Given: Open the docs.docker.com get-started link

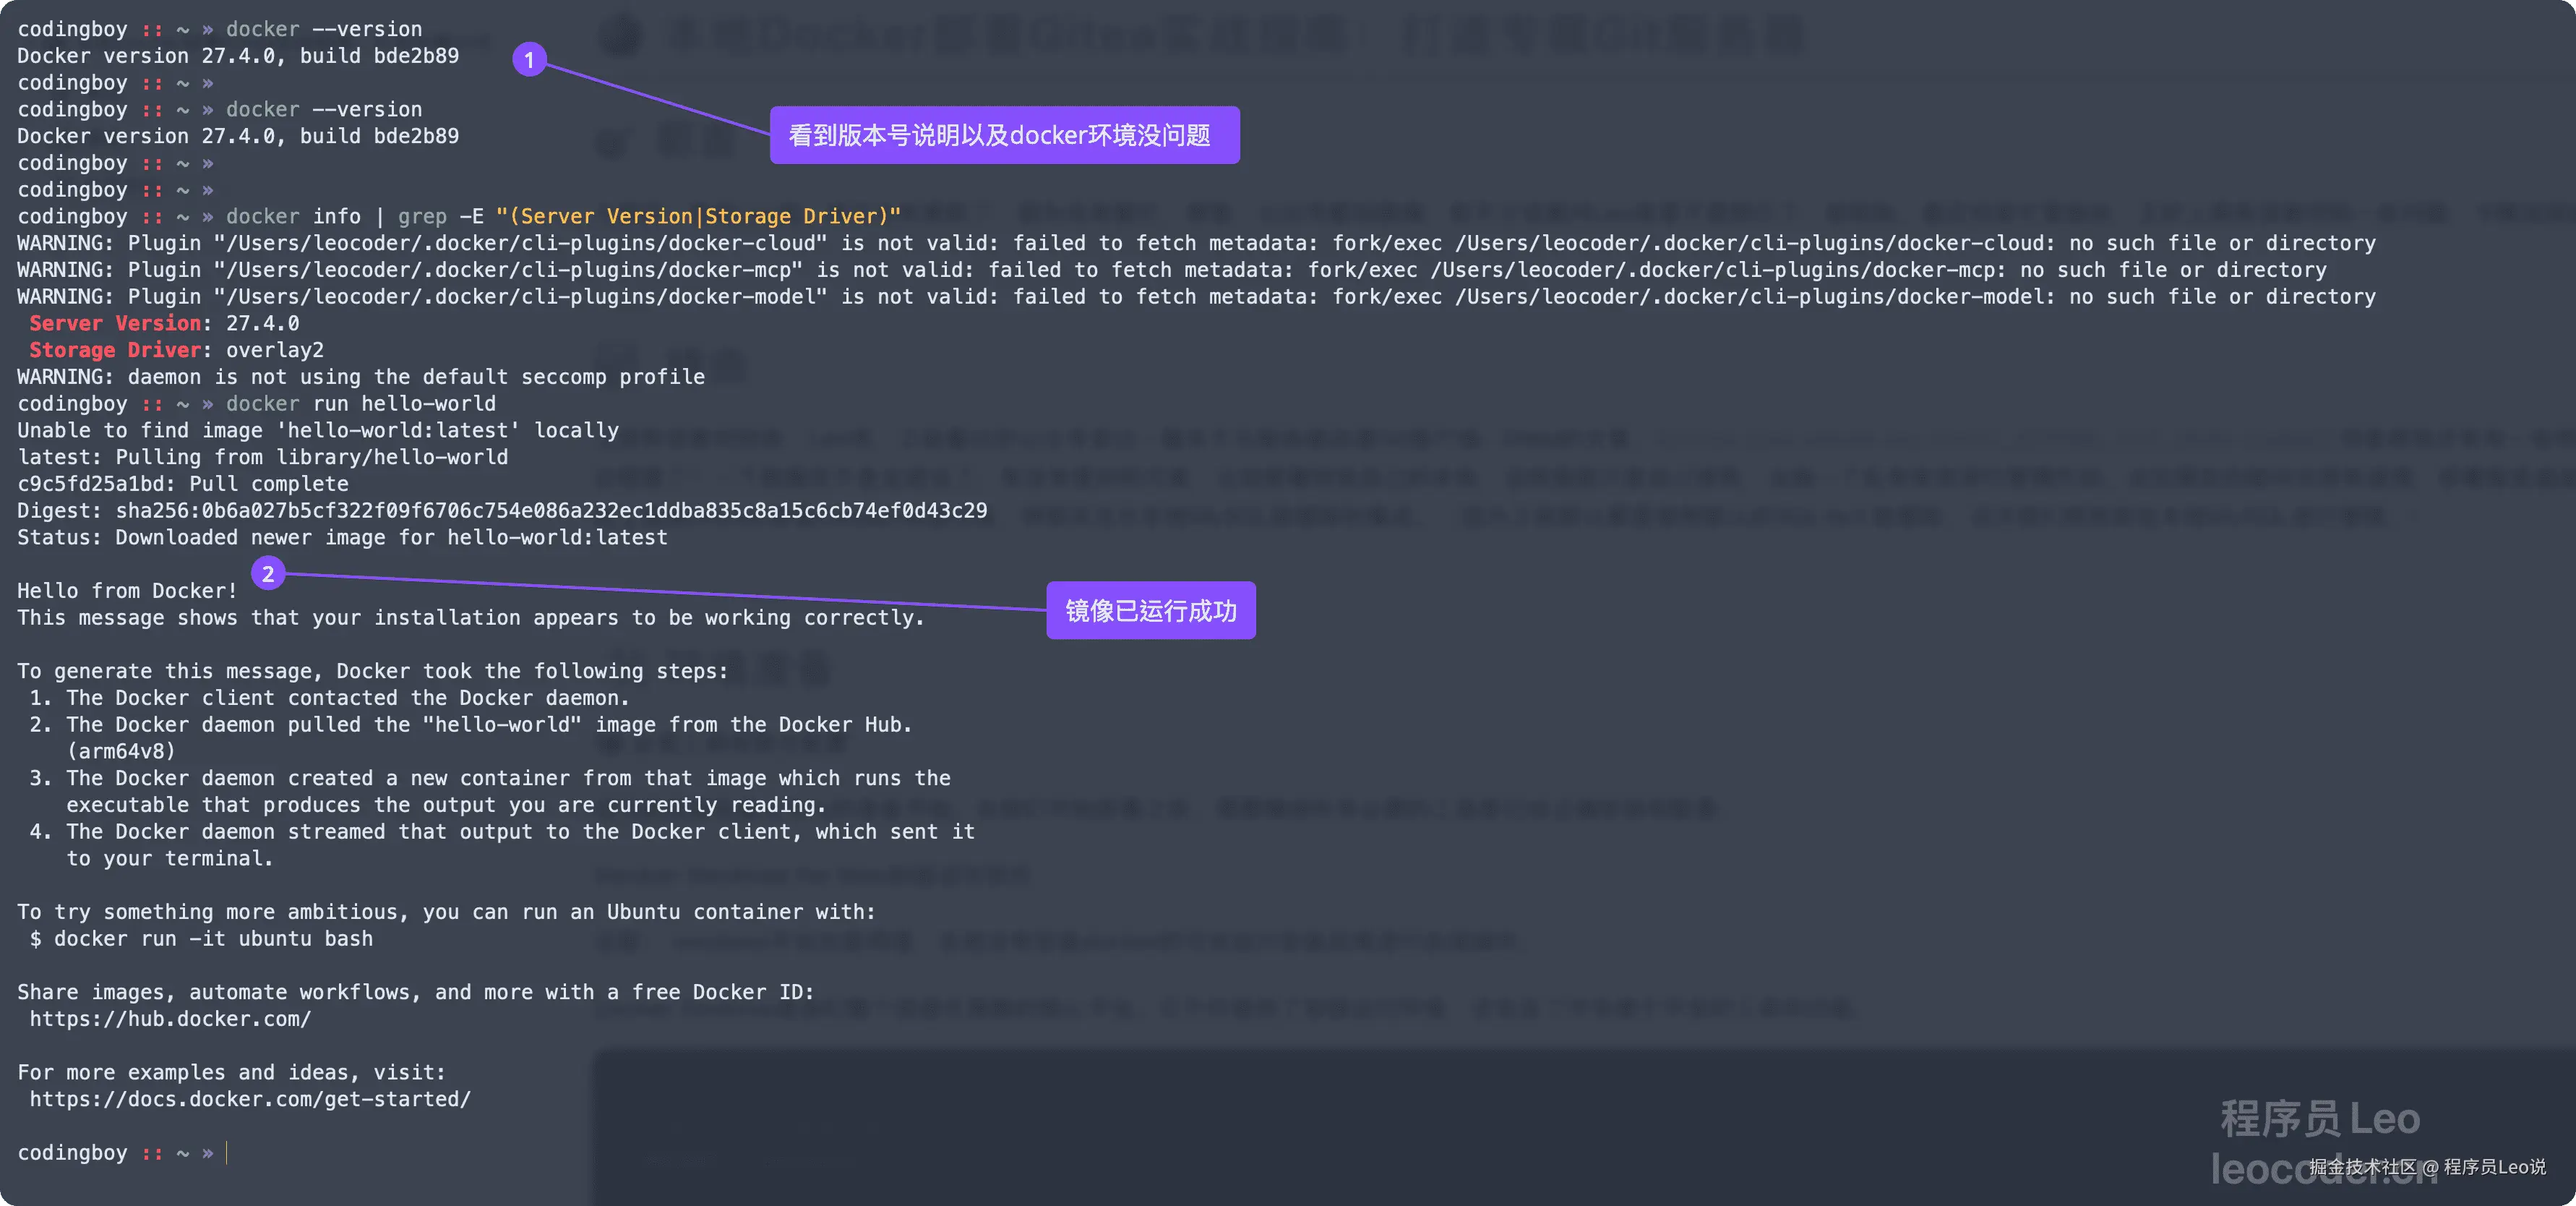Looking at the screenshot, I should pyautogui.click(x=250, y=1099).
